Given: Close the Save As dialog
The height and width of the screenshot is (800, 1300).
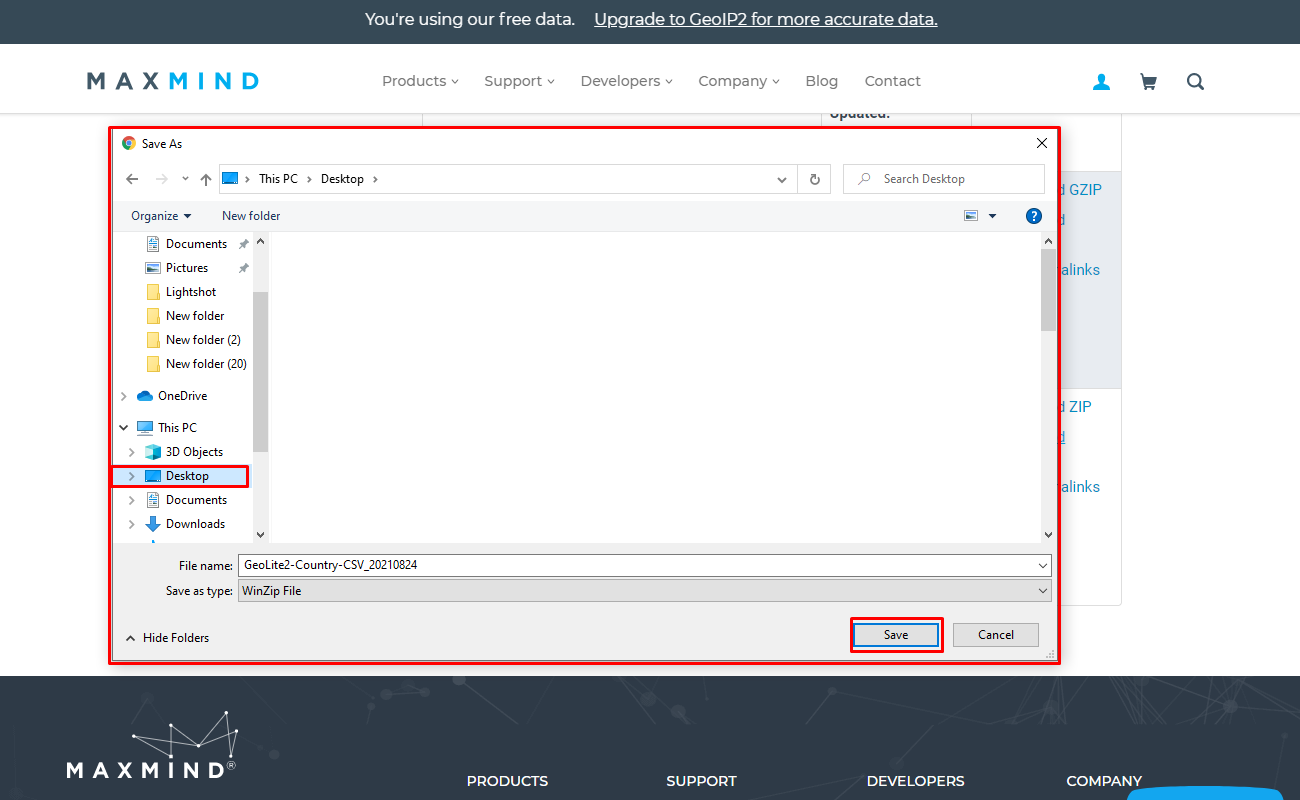Looking at the screenshot, I should coord(1041,143).
